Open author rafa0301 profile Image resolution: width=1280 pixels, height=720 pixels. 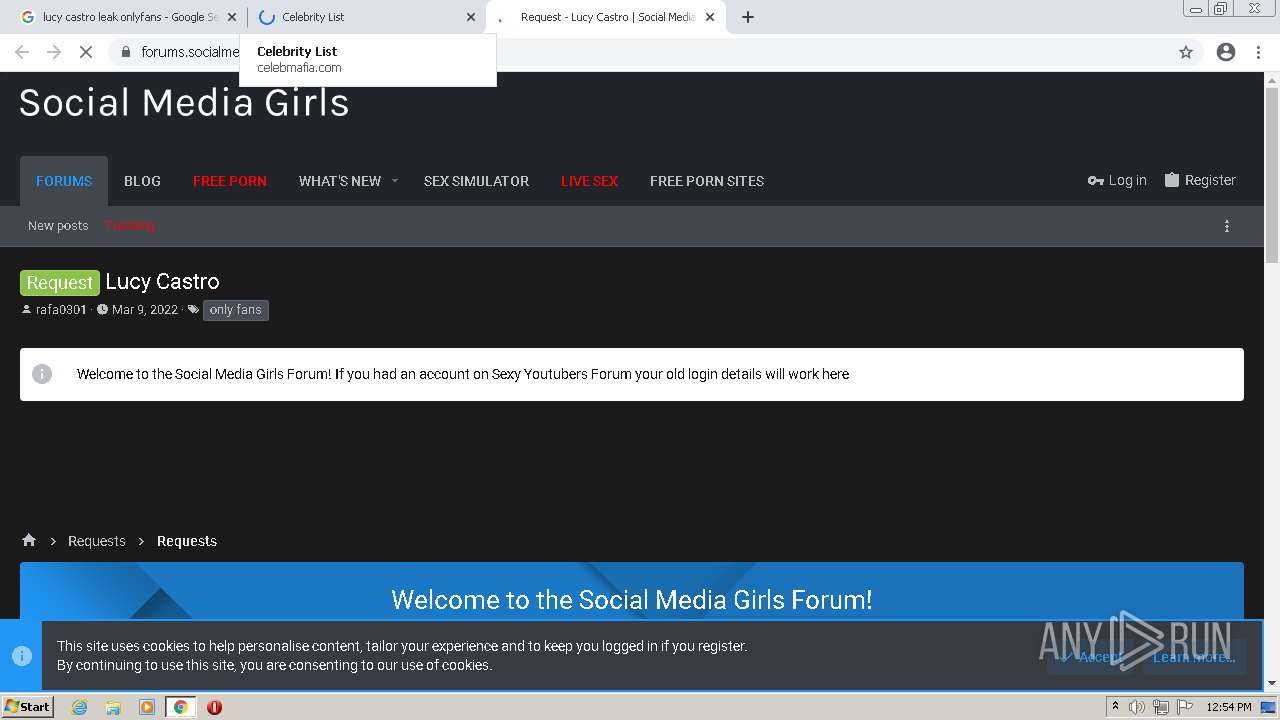61,310
